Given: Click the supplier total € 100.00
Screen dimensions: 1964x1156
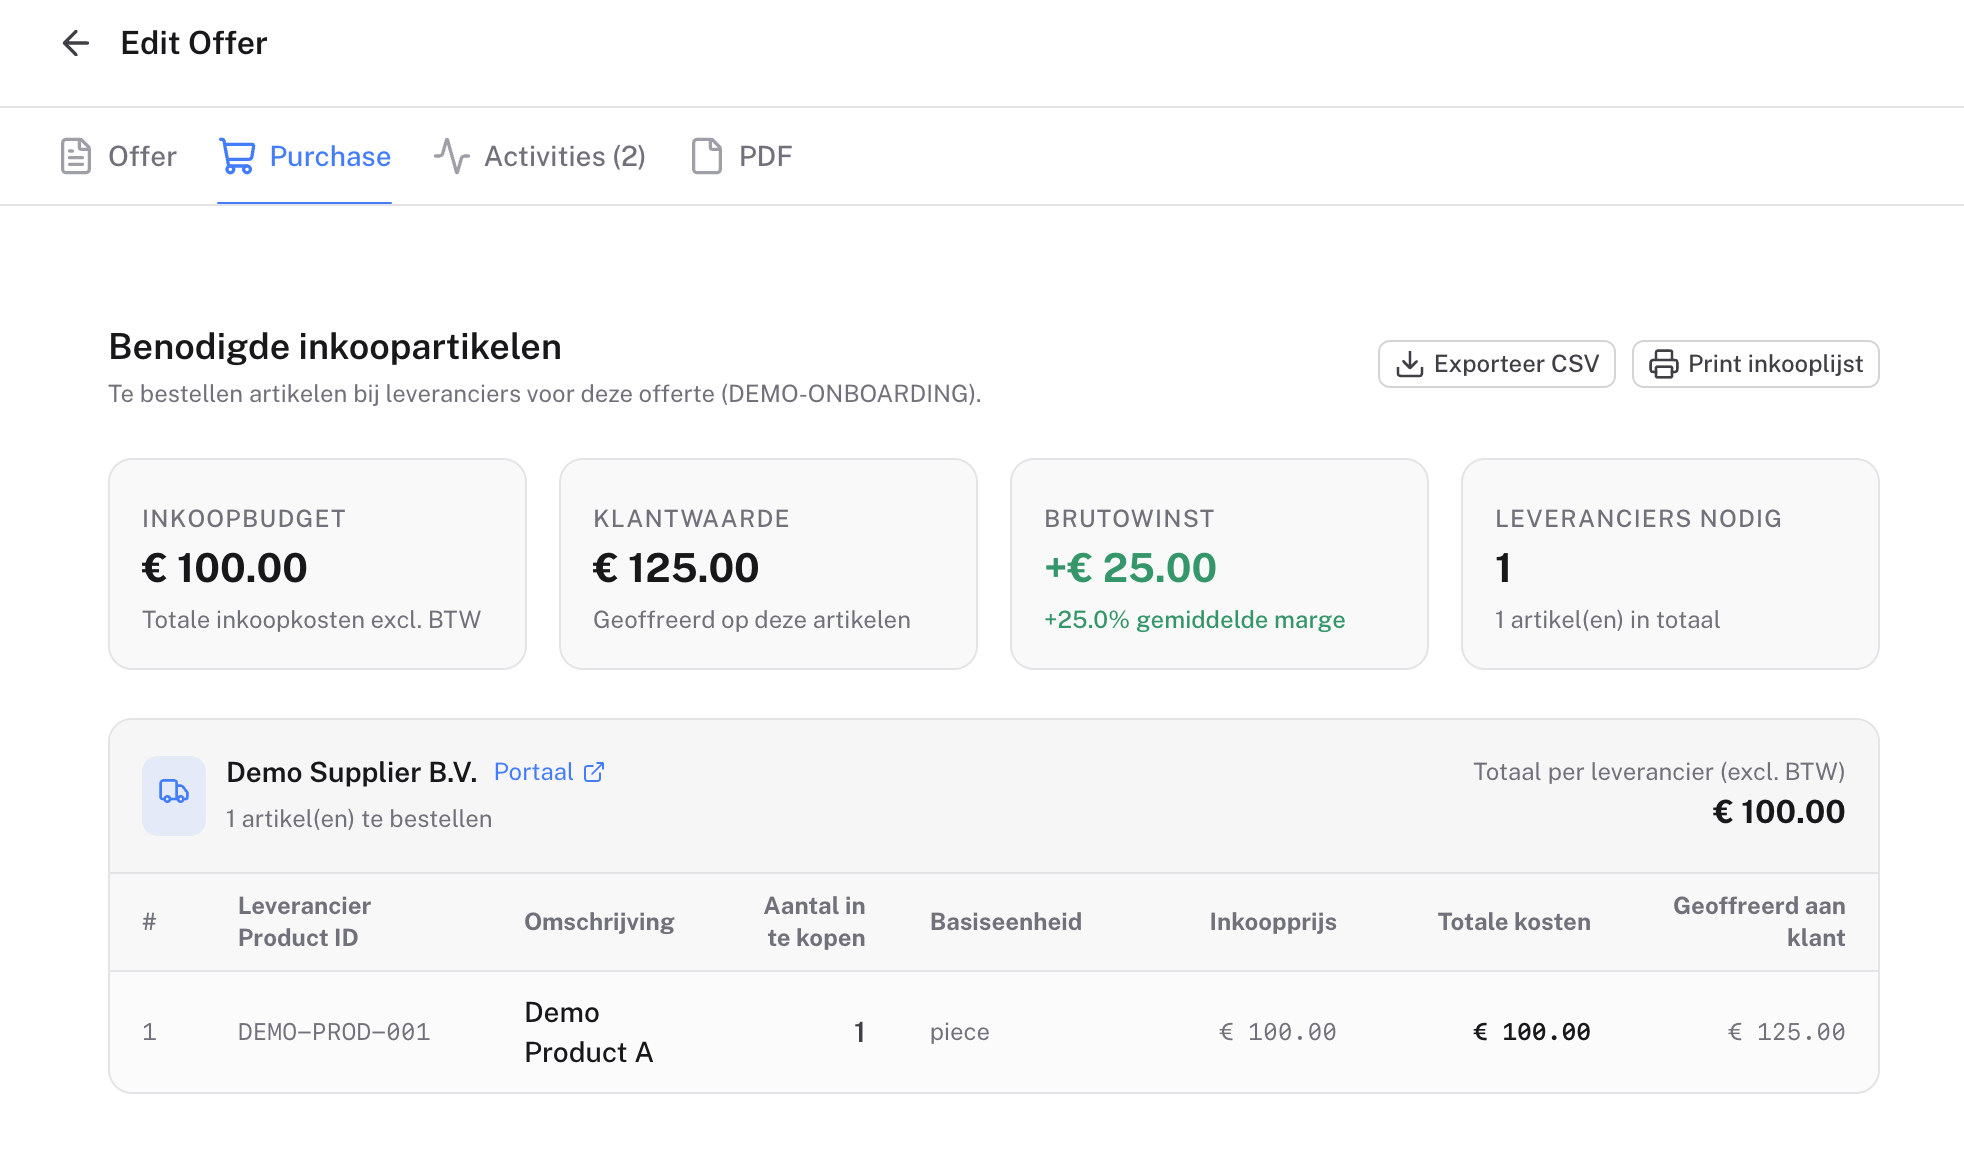Looking at the screenshot, I should point(1779,812).
